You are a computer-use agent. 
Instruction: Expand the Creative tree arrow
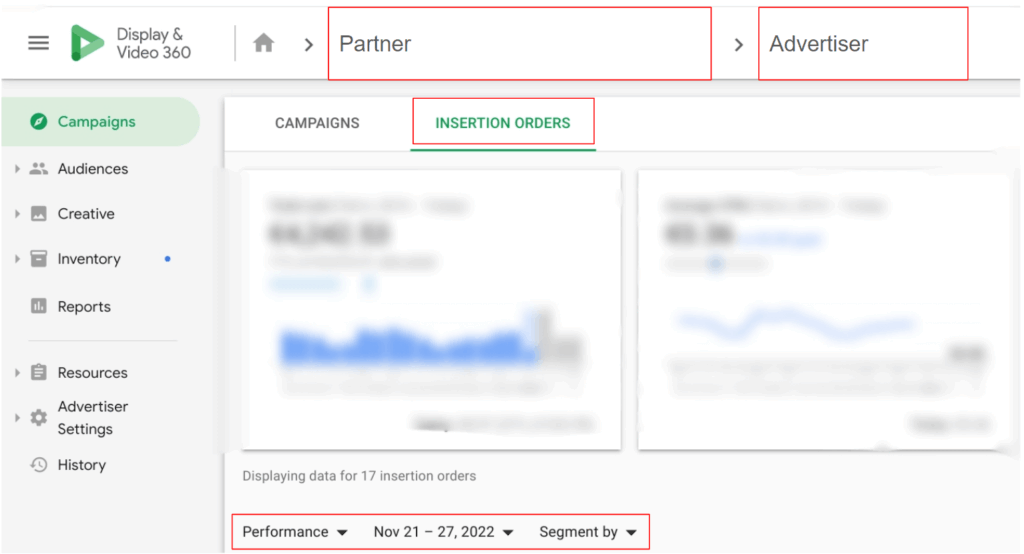click(17, 214)
